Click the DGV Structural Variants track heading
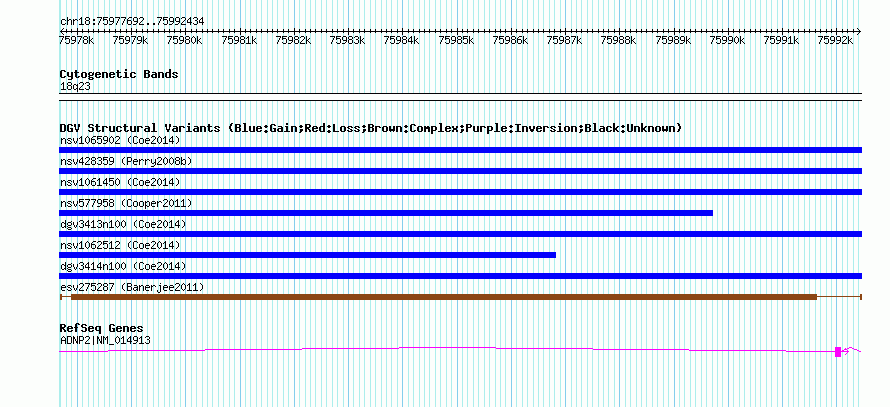This screenshot has height=407, width=890. [x=371, y=128]
